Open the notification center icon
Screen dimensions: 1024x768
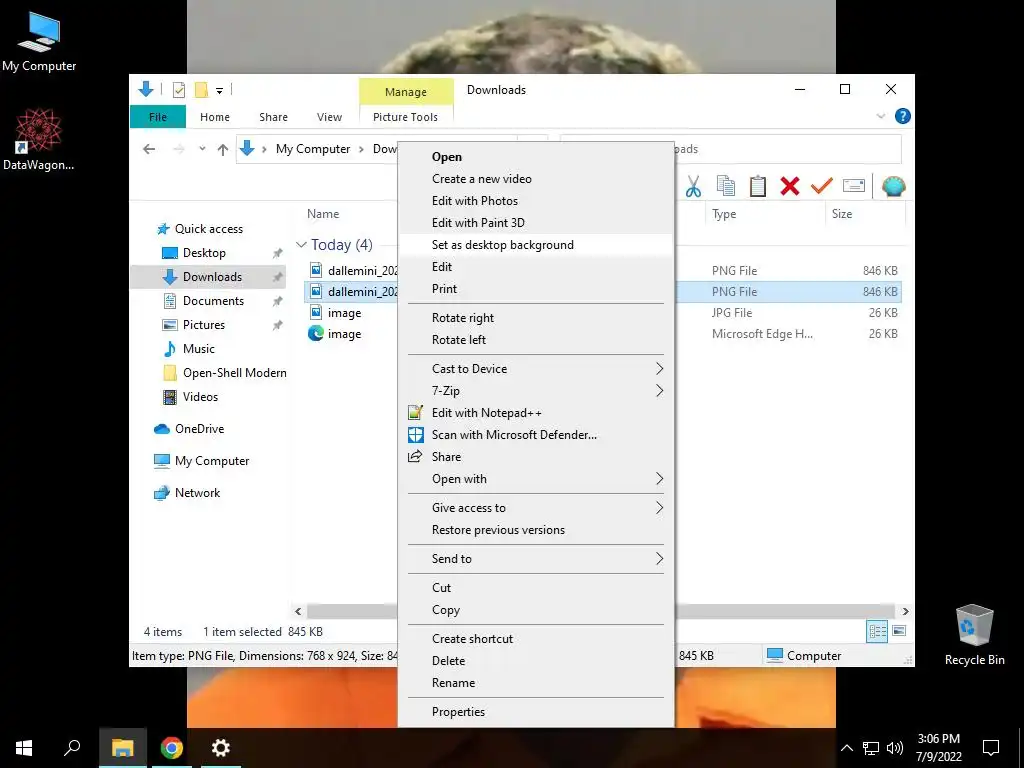tap(991, 748)
